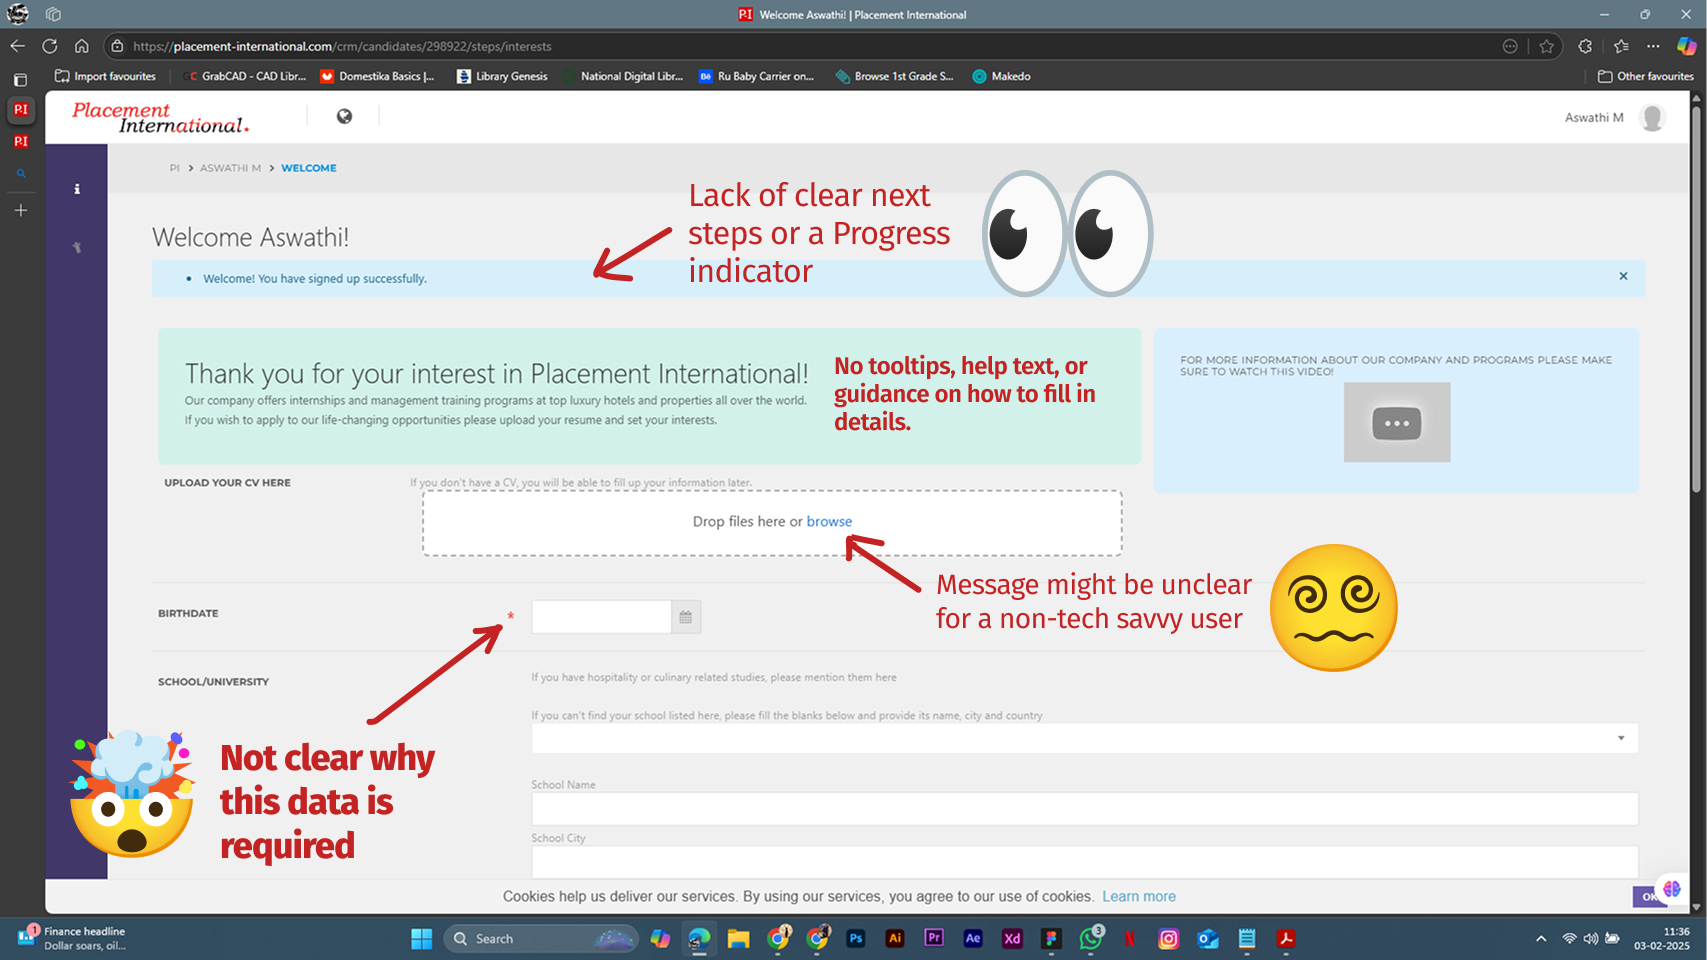Open the favourites list icon
The height and width of the screenshot is (960, 1707).
1621,46
